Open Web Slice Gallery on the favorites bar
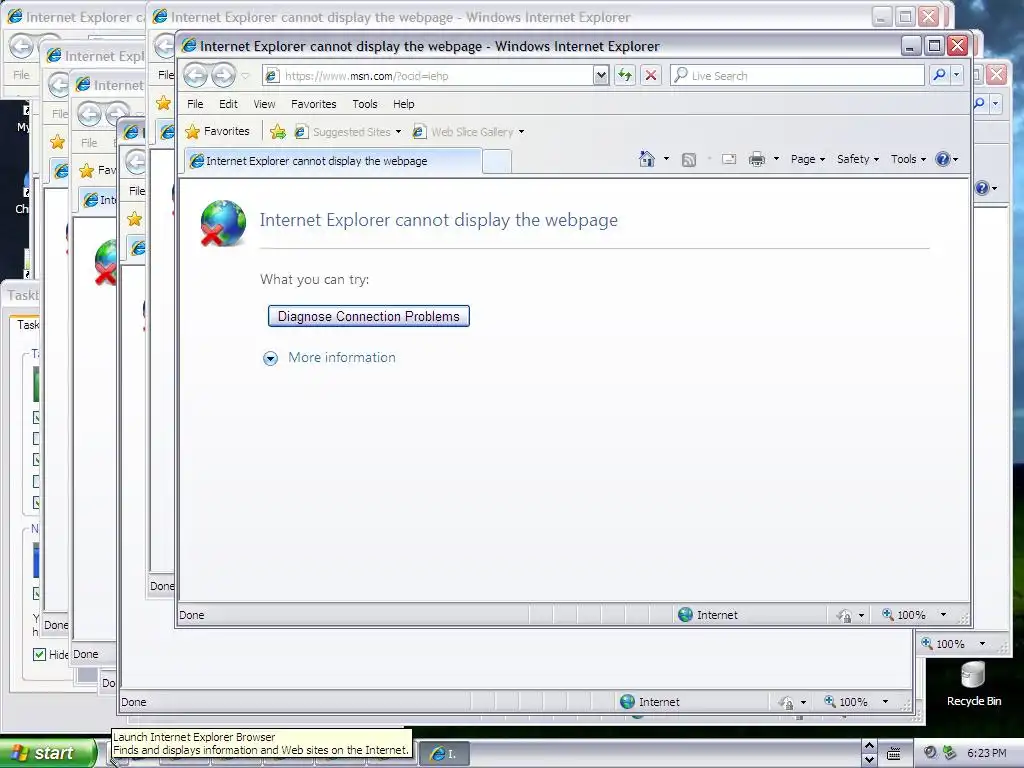The image size is (1024, 768). pyautogui.click(x=463, y=132)
